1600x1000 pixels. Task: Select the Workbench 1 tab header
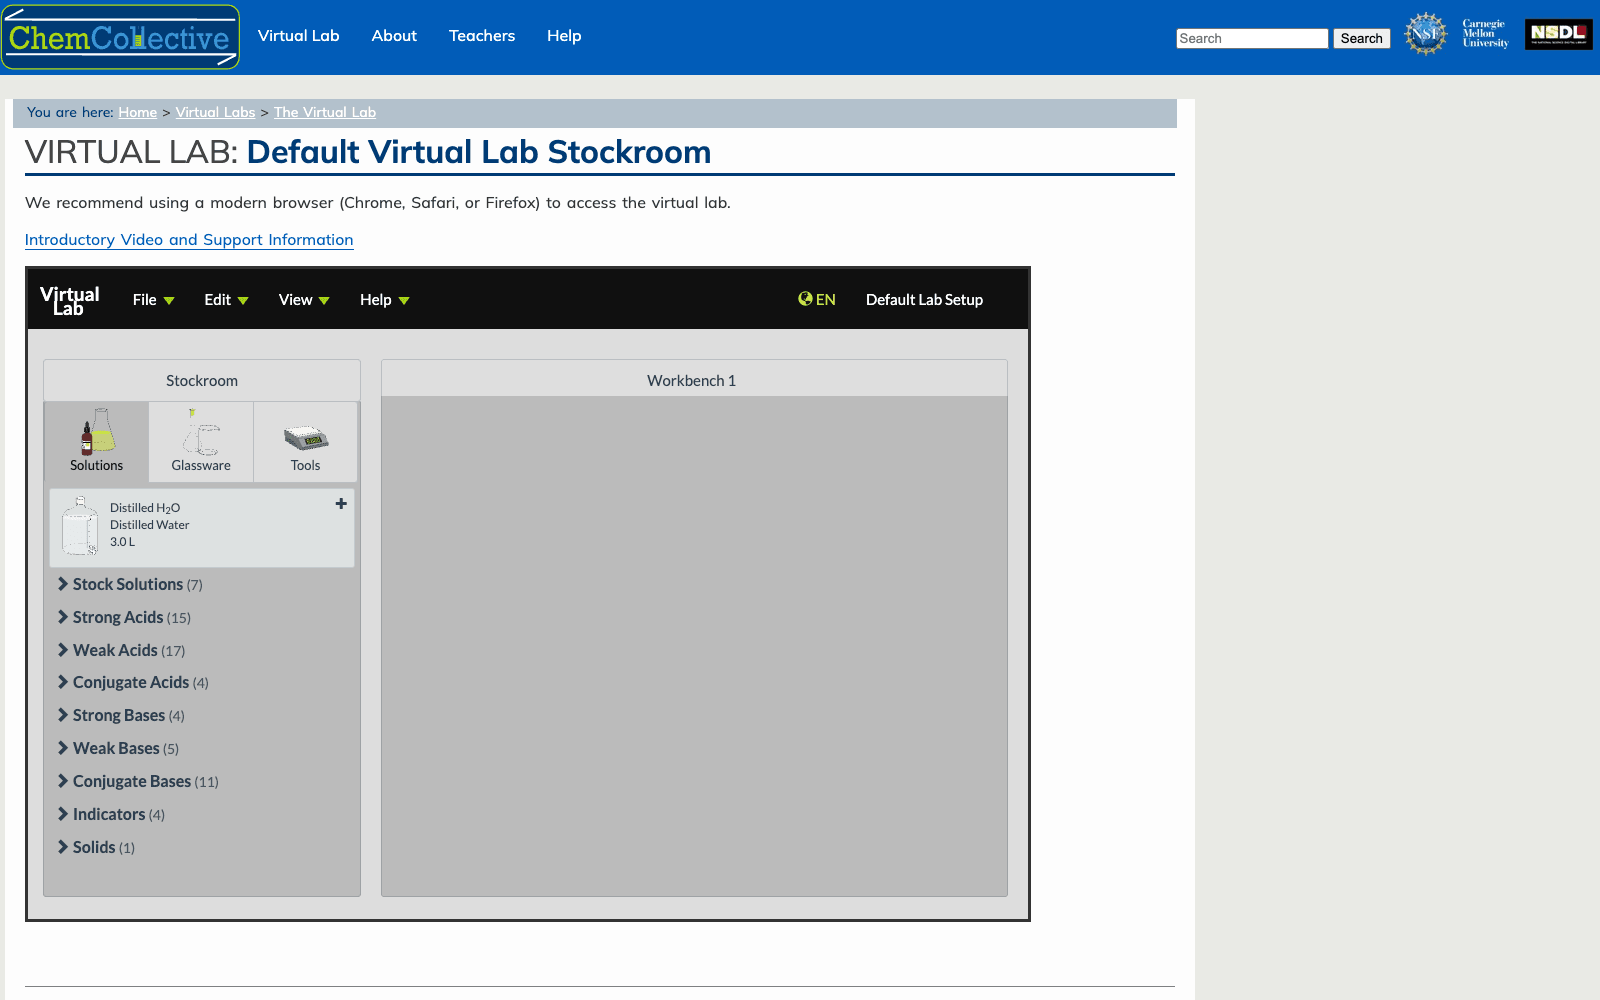pos(692,380)
